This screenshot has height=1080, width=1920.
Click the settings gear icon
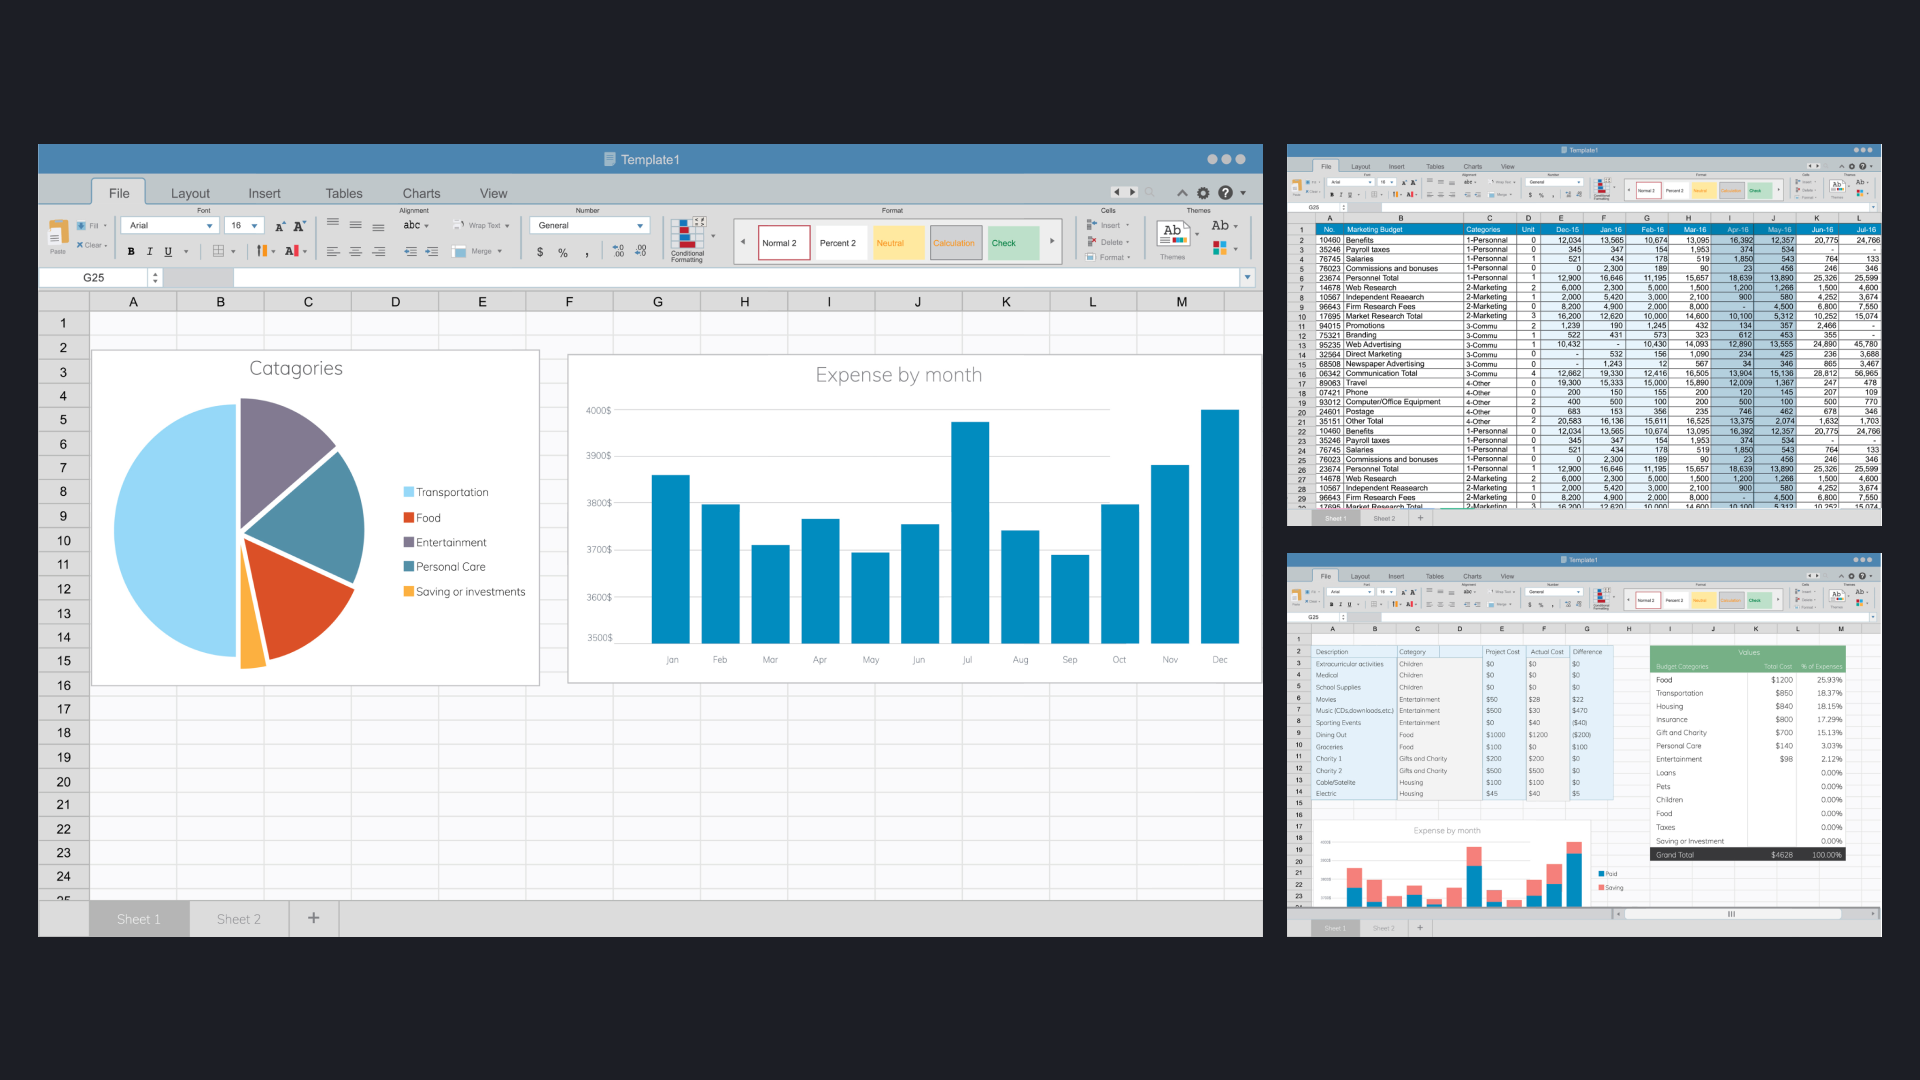point(1203,193)
